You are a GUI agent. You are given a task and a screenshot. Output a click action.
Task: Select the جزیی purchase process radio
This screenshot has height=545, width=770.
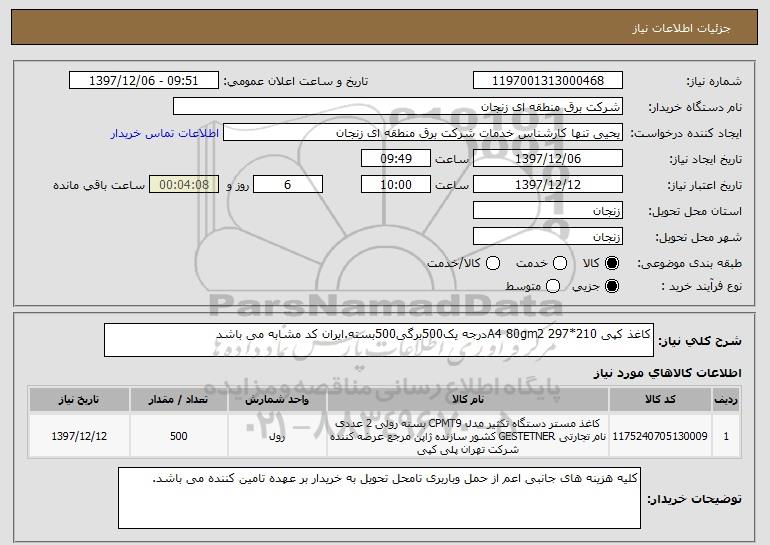(612, 286)
